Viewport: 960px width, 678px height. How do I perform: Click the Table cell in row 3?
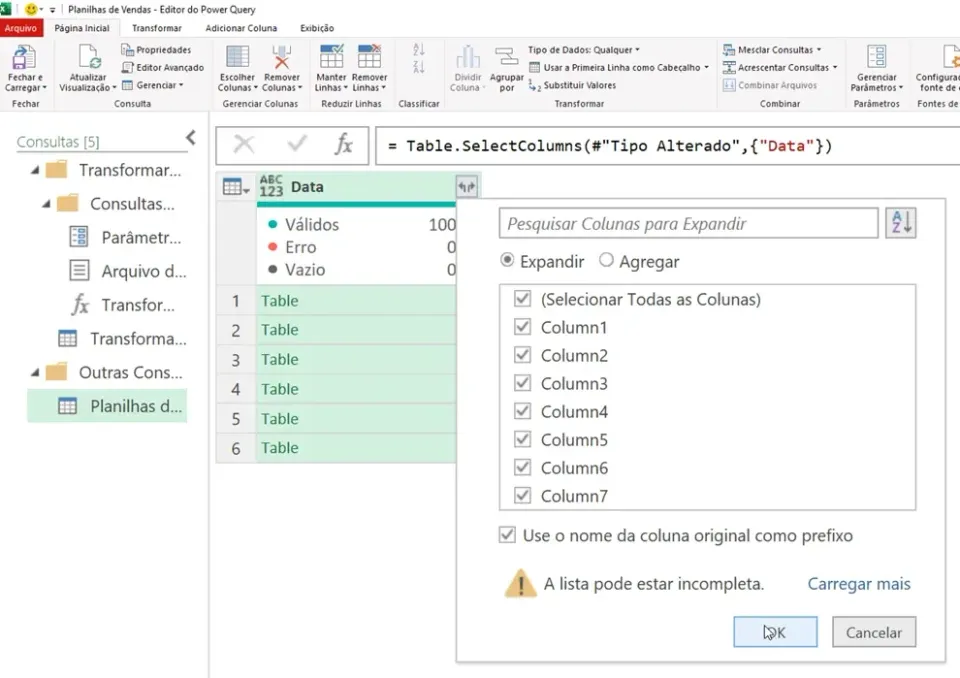click(356, 360)
